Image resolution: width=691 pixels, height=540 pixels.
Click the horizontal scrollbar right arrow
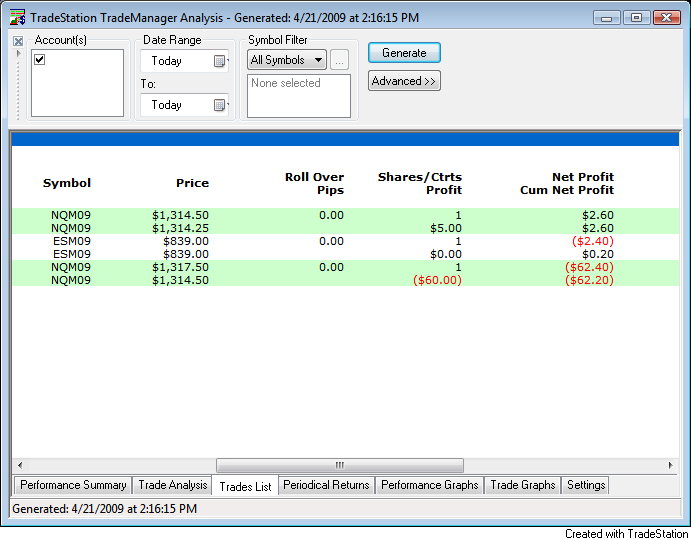(x=671, y=465)
